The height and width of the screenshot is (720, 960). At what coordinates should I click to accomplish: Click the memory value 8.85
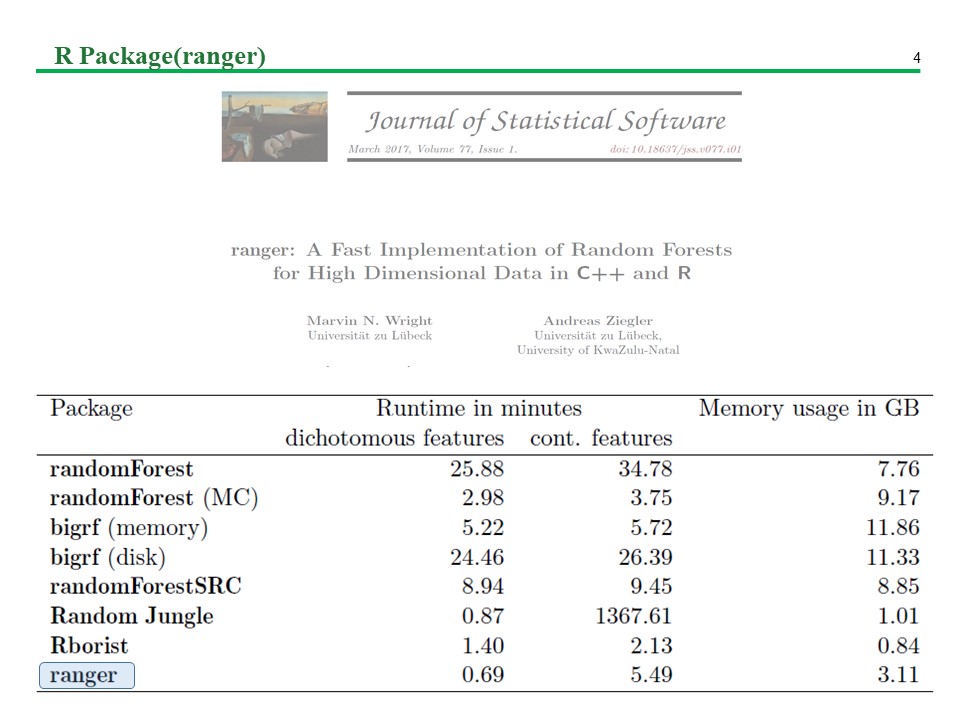tap(898, 587)
